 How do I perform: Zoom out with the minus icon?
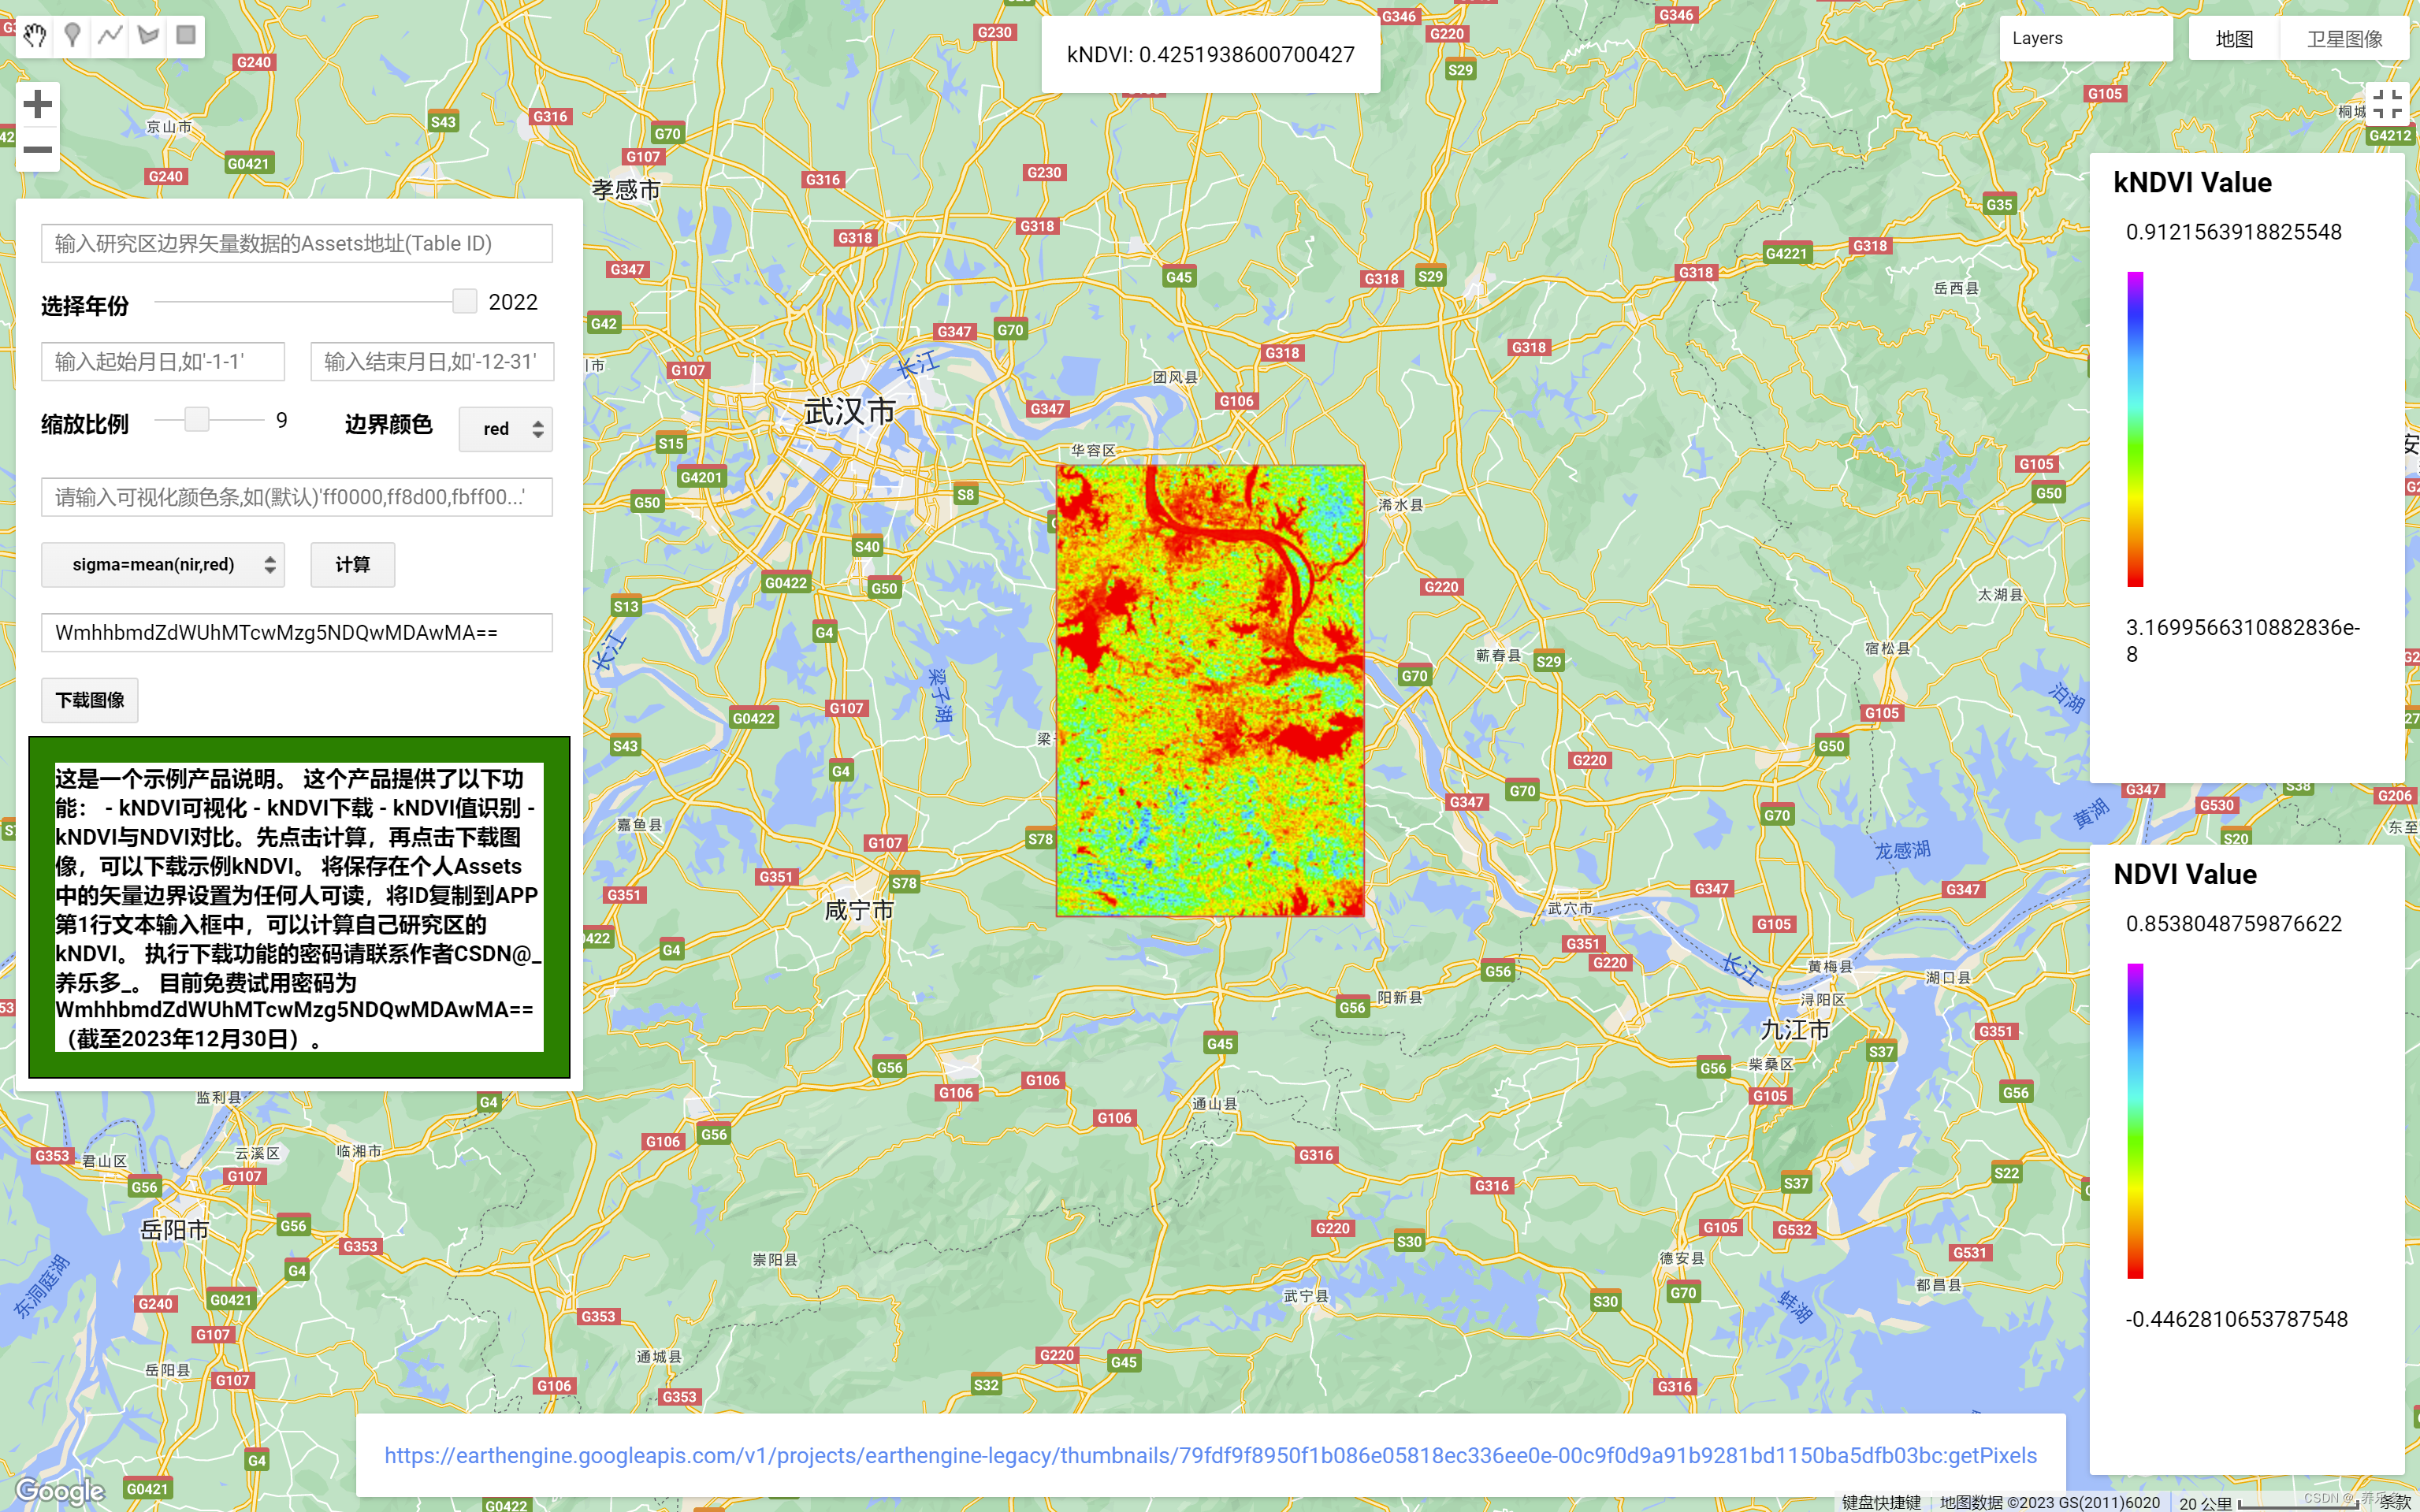37,150
